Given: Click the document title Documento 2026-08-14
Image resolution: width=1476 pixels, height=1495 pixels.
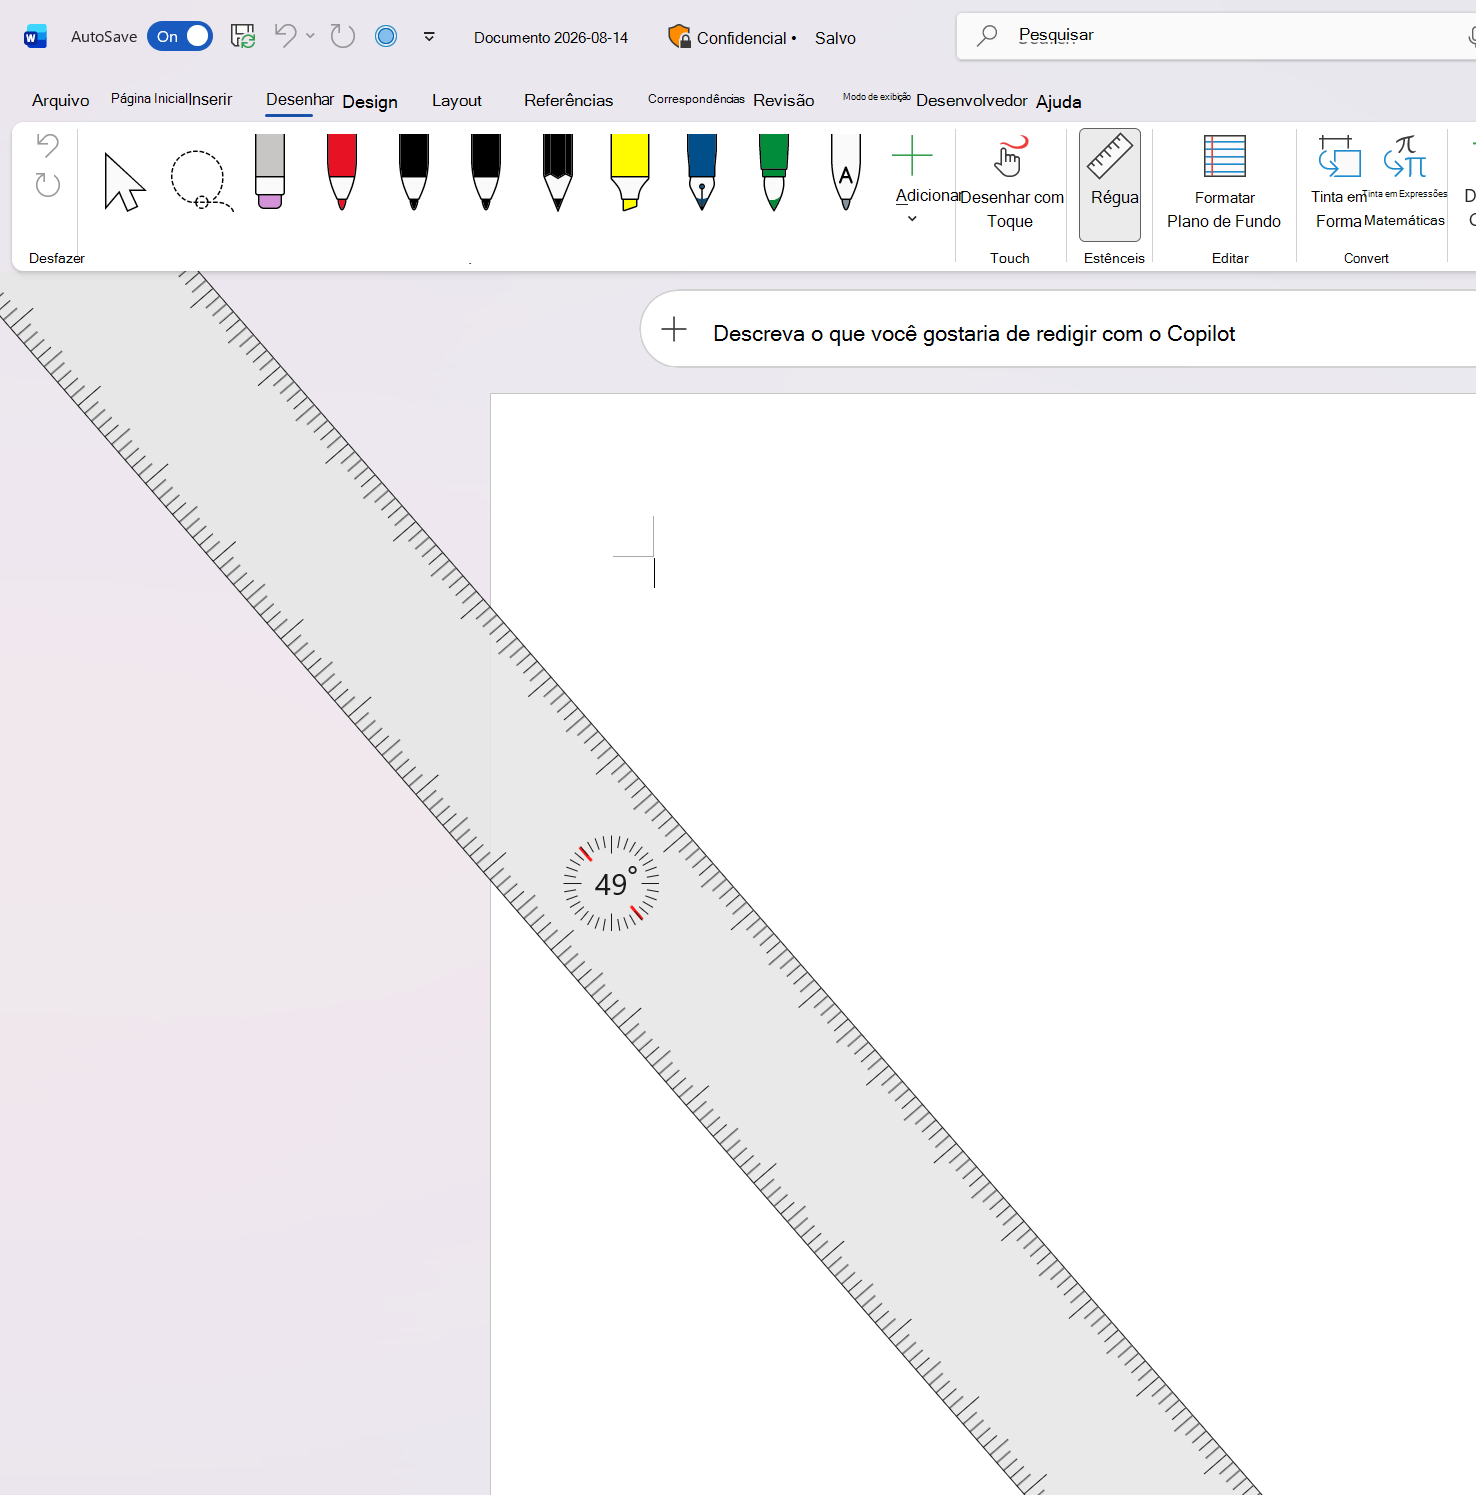Looking at the screenshot, I should pos(551,38).
